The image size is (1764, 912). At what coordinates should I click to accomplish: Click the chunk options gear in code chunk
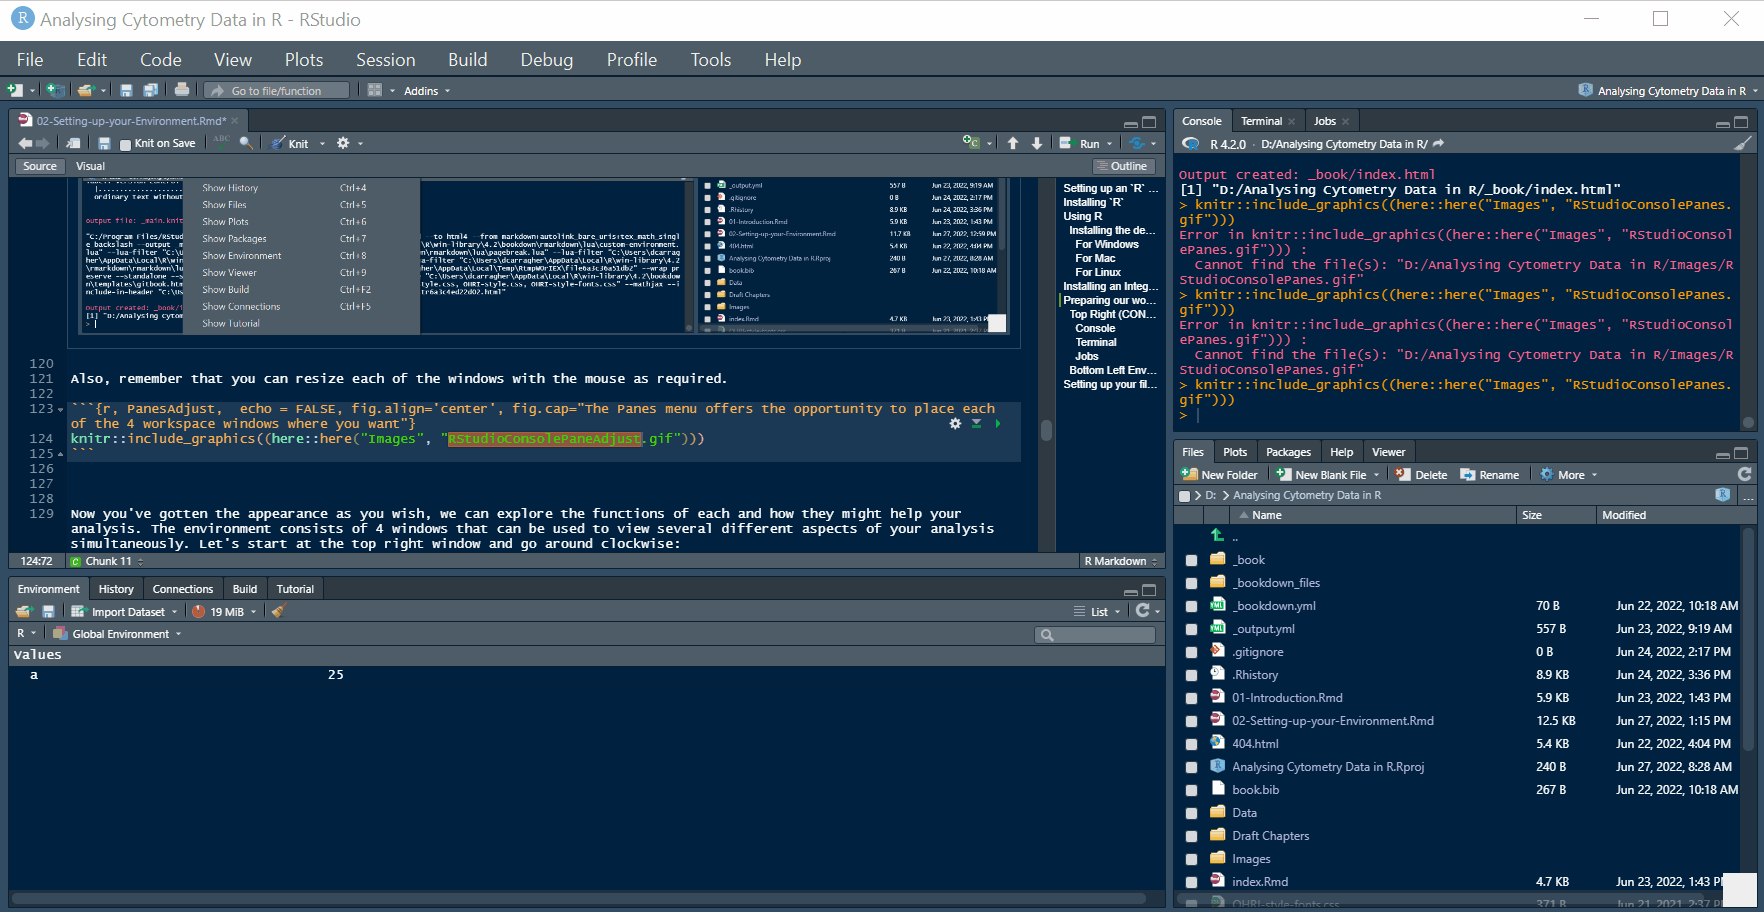click(955, 424)
